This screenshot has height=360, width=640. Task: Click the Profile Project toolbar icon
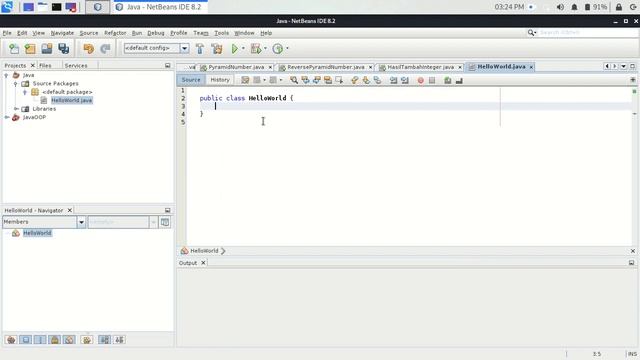click(278, 49)
